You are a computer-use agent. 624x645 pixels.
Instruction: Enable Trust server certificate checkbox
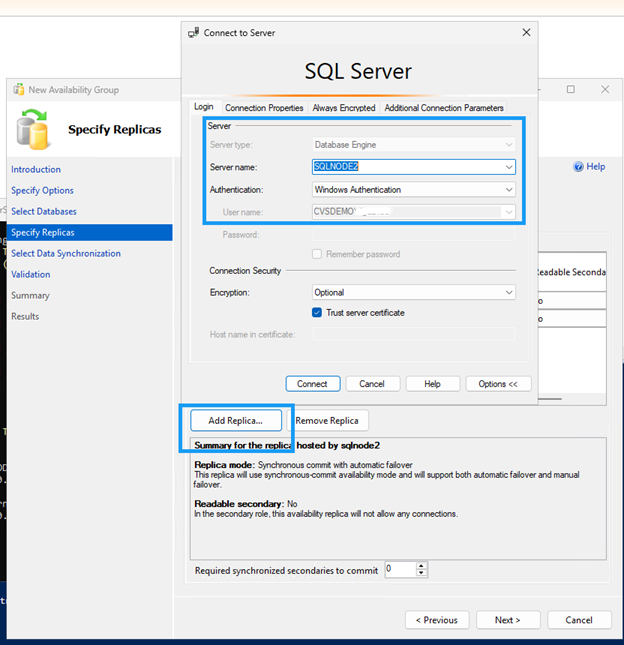pyautogui.click(x=318, y=313)
